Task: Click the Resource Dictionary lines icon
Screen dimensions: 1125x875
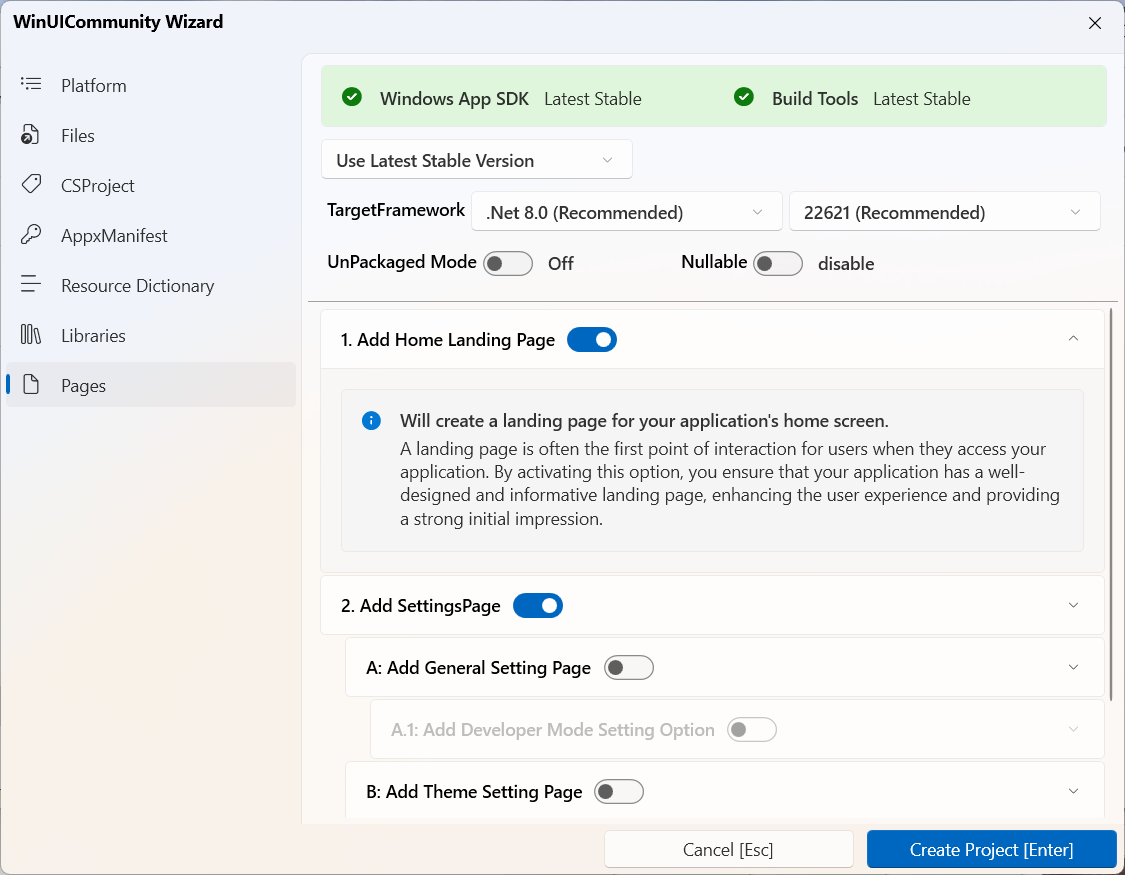Action: coord(31,285)
